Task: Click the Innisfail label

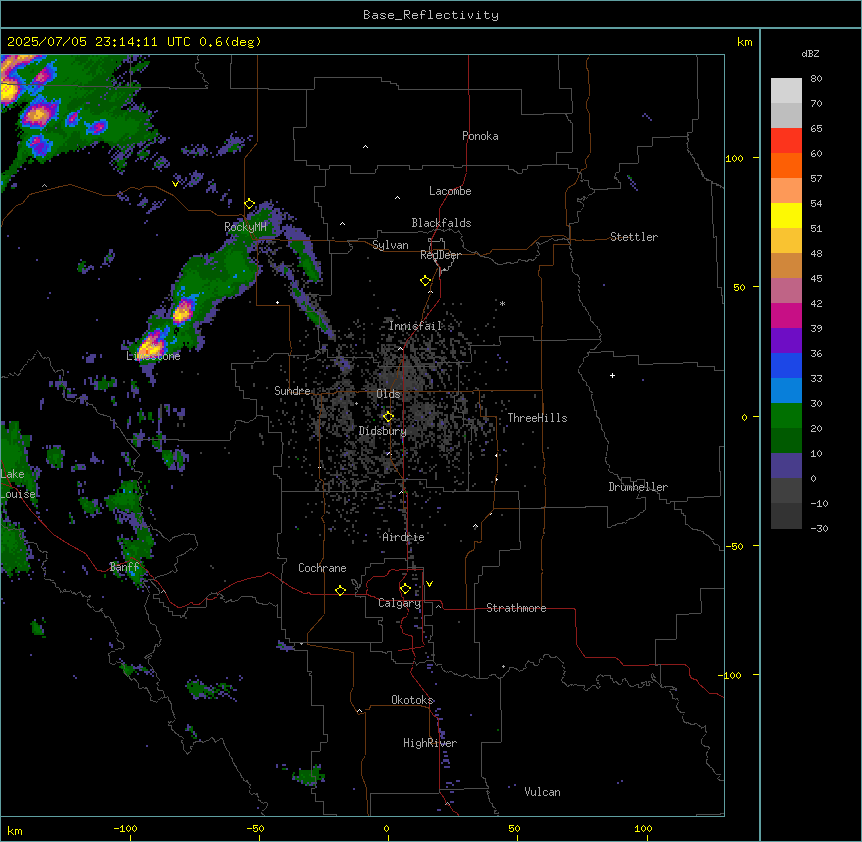Action: click(x=415, y=326)
